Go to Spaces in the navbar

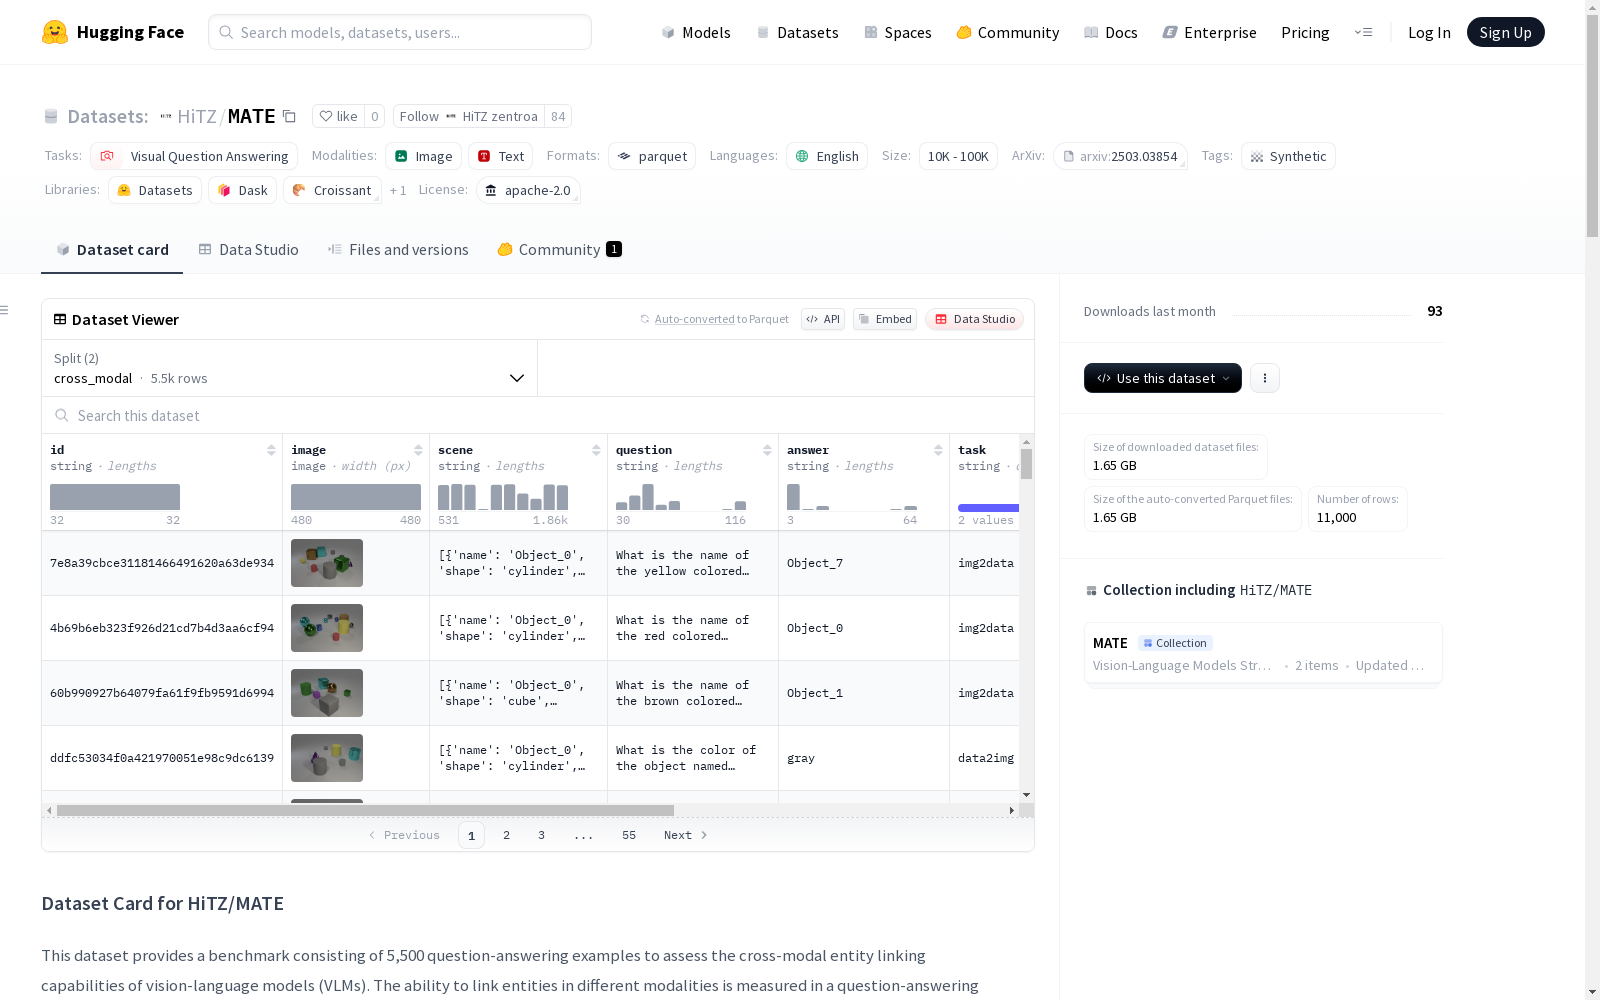pos(898,32)
